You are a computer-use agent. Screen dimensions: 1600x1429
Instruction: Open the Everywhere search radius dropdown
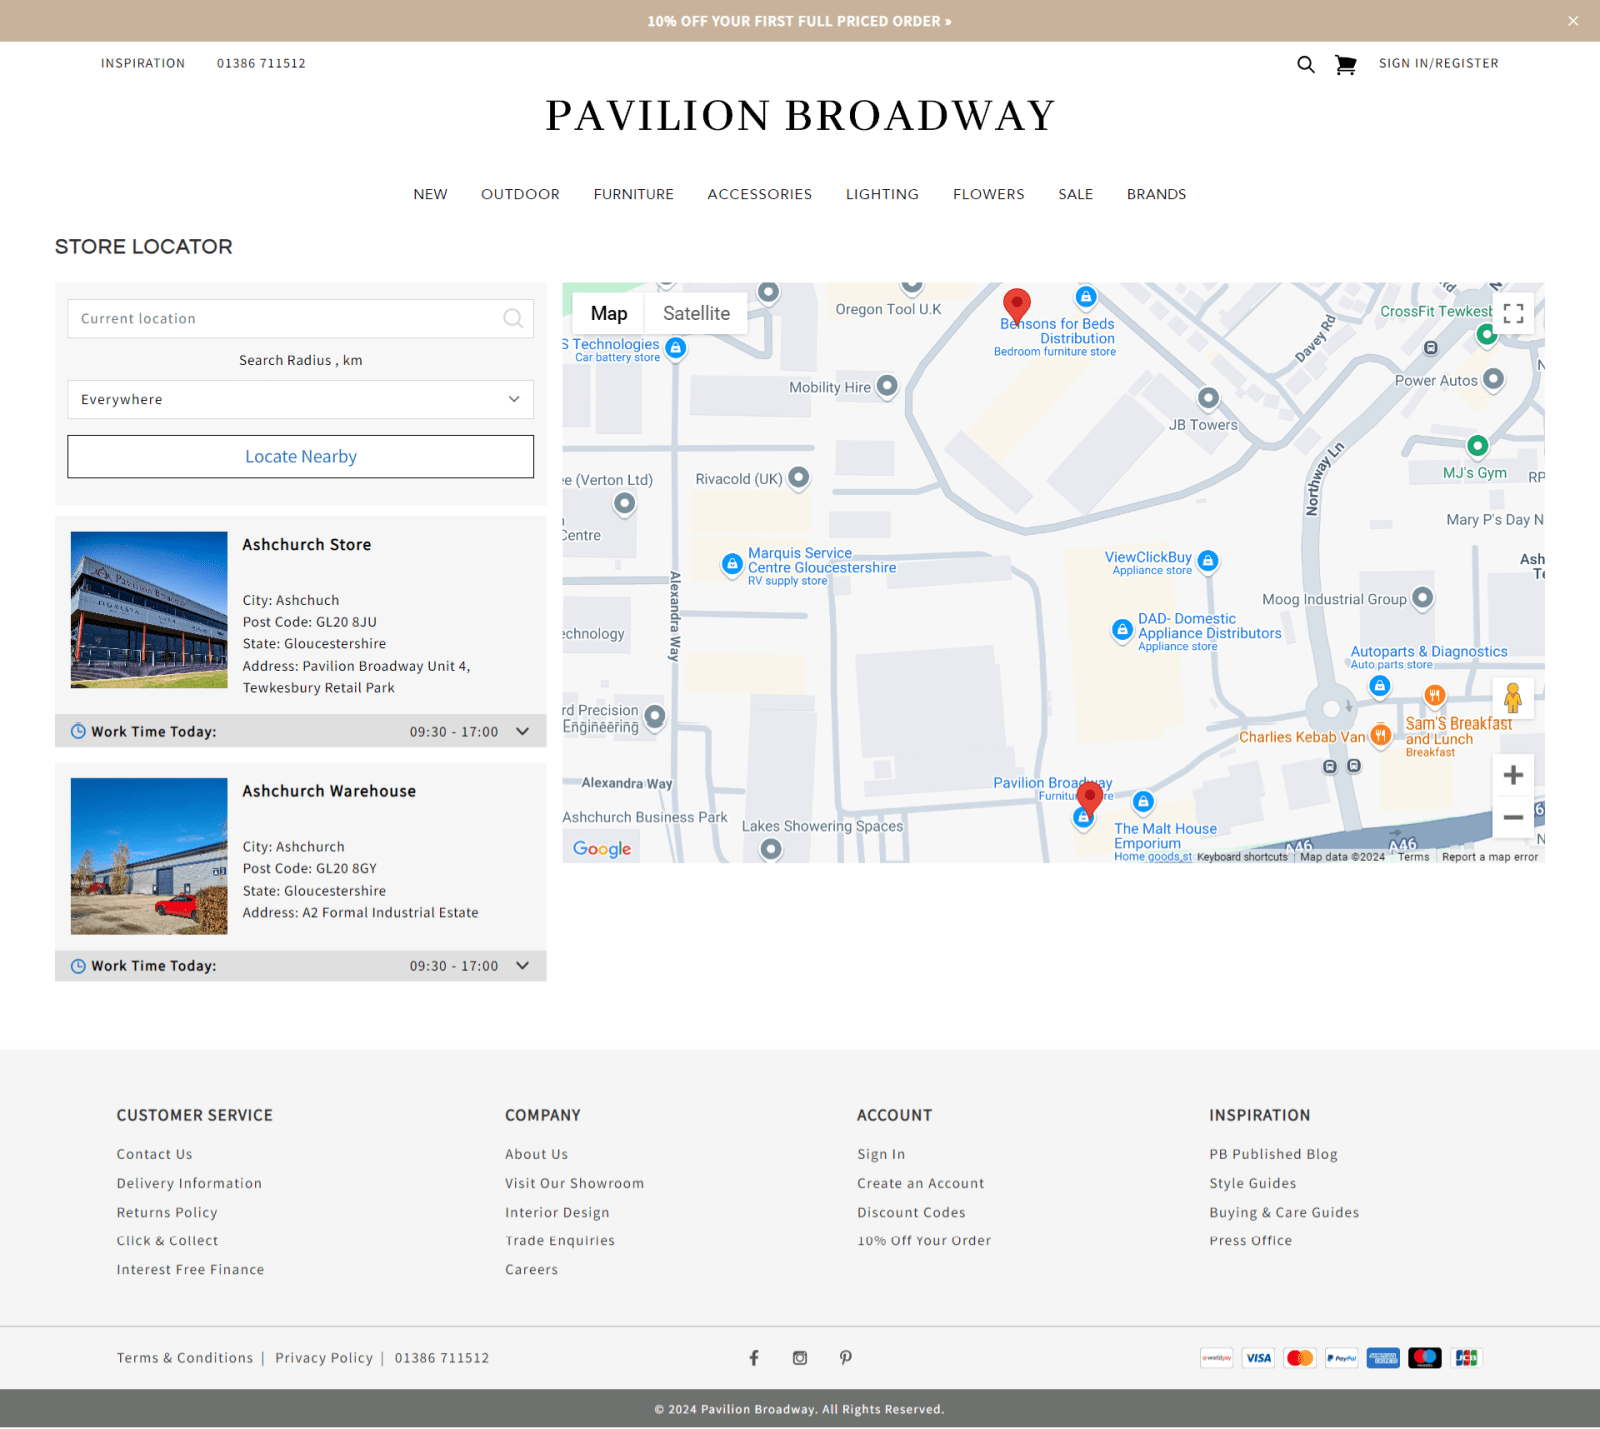coord(300,399)
